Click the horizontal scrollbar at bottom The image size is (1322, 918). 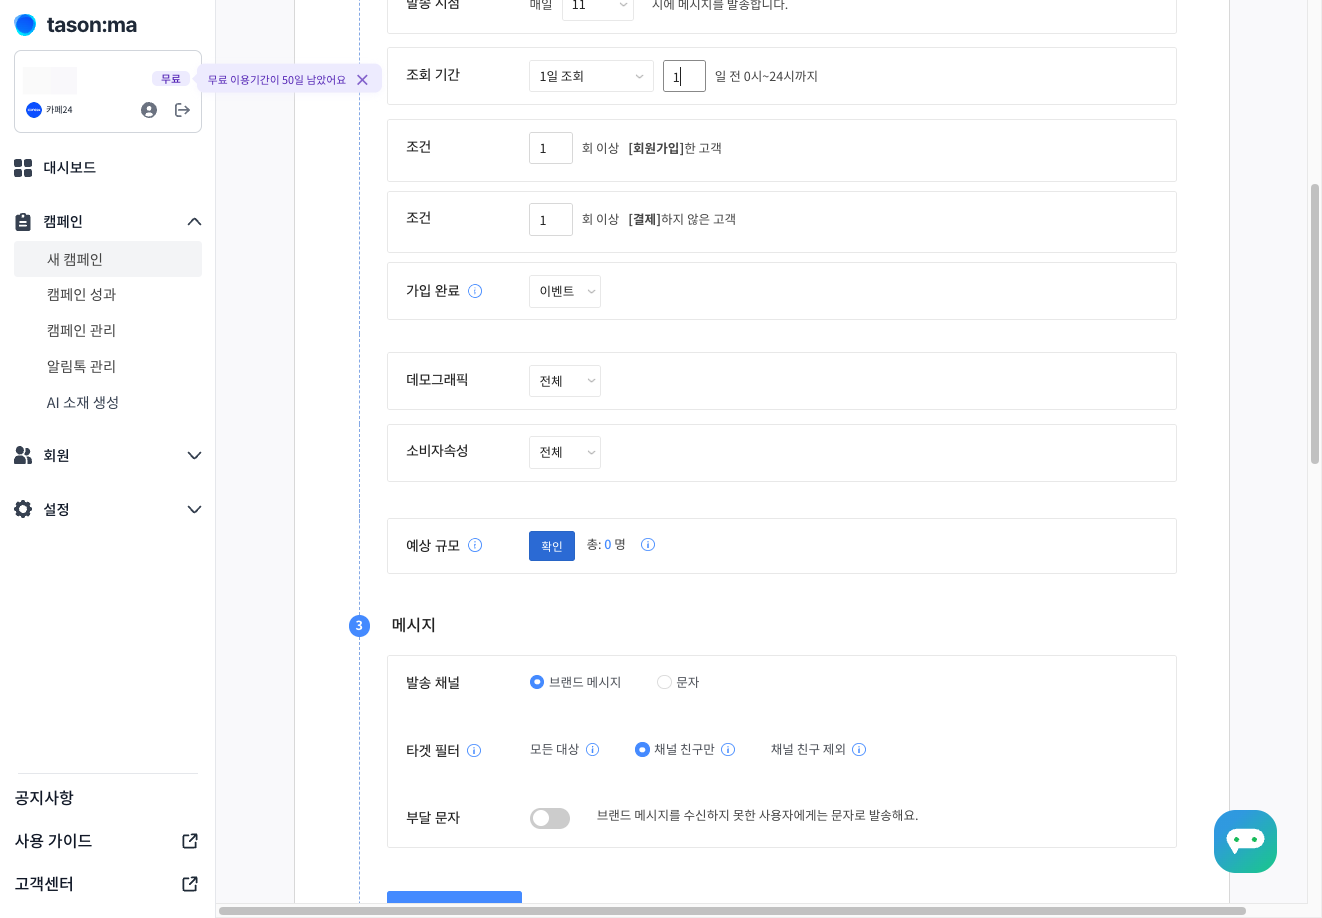coord(732,911)
